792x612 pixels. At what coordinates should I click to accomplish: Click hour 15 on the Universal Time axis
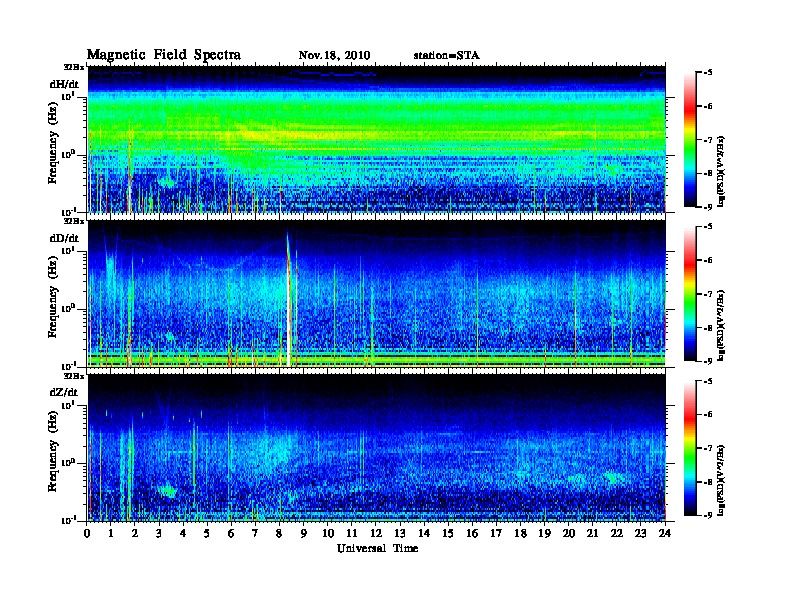pyautogui.click(x=448, y=533)
